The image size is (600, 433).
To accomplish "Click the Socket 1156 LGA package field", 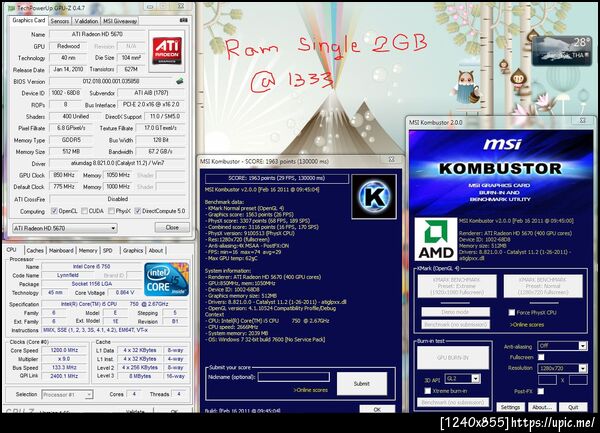I will (x=92, y=284).
